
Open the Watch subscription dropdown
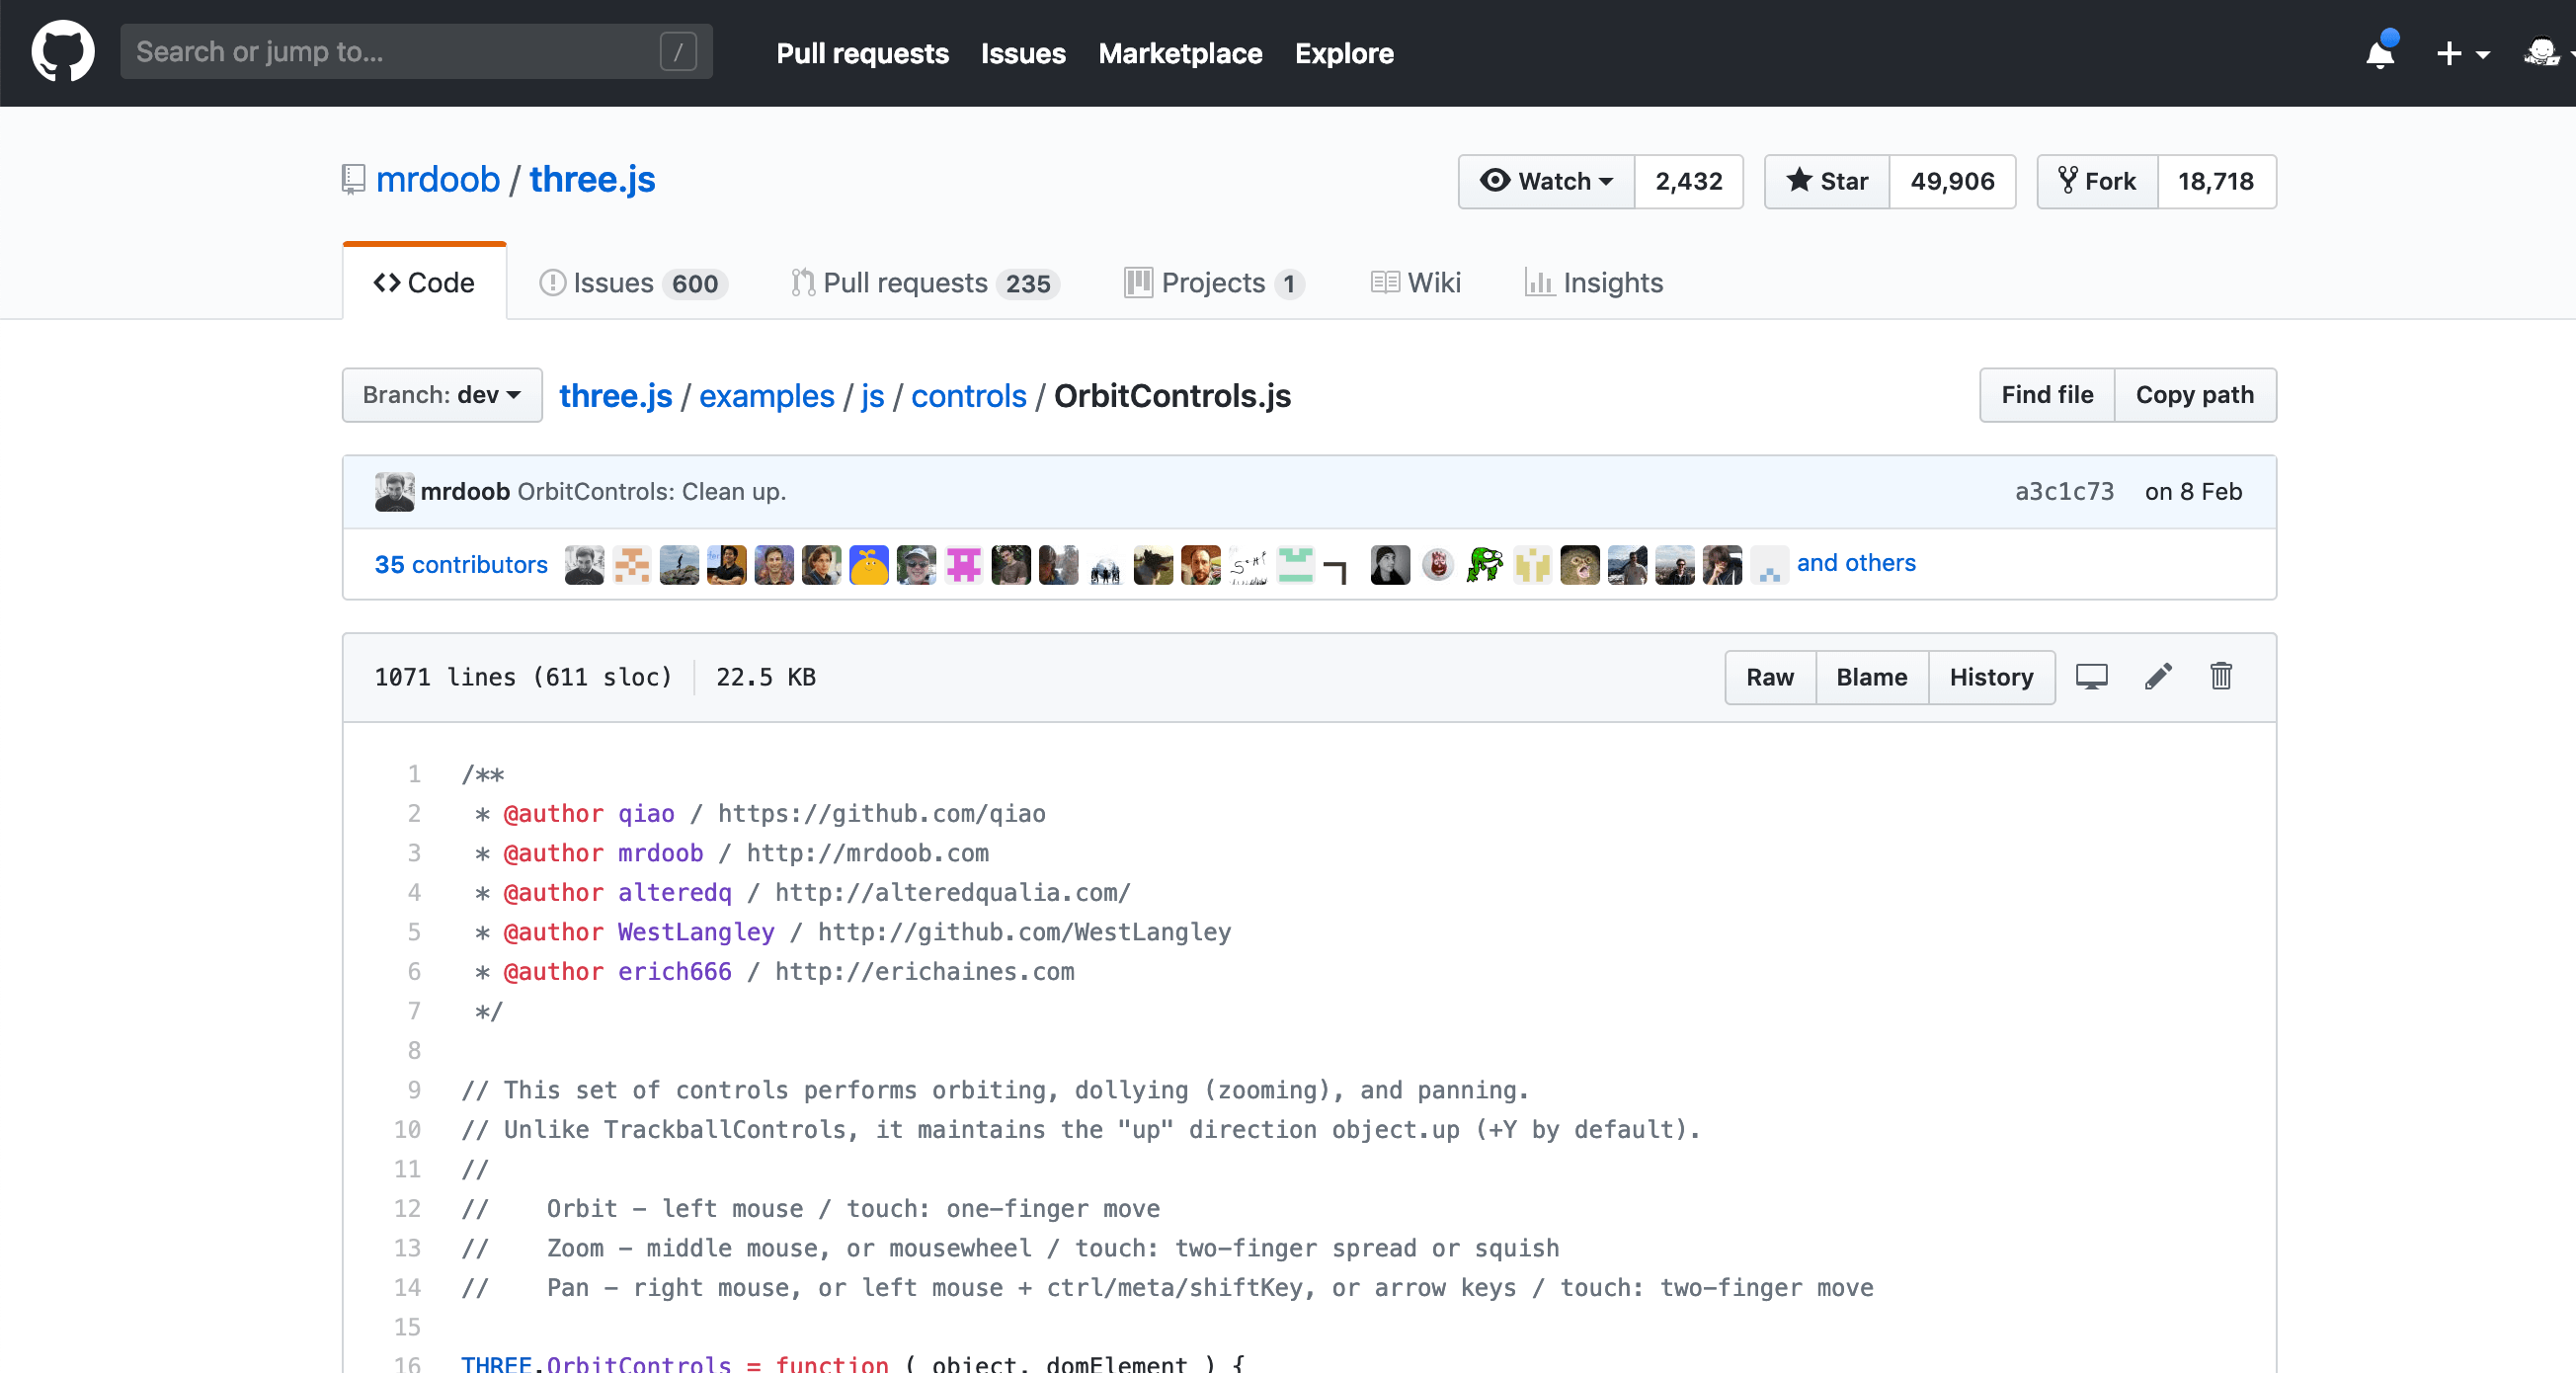point(1546,181)
